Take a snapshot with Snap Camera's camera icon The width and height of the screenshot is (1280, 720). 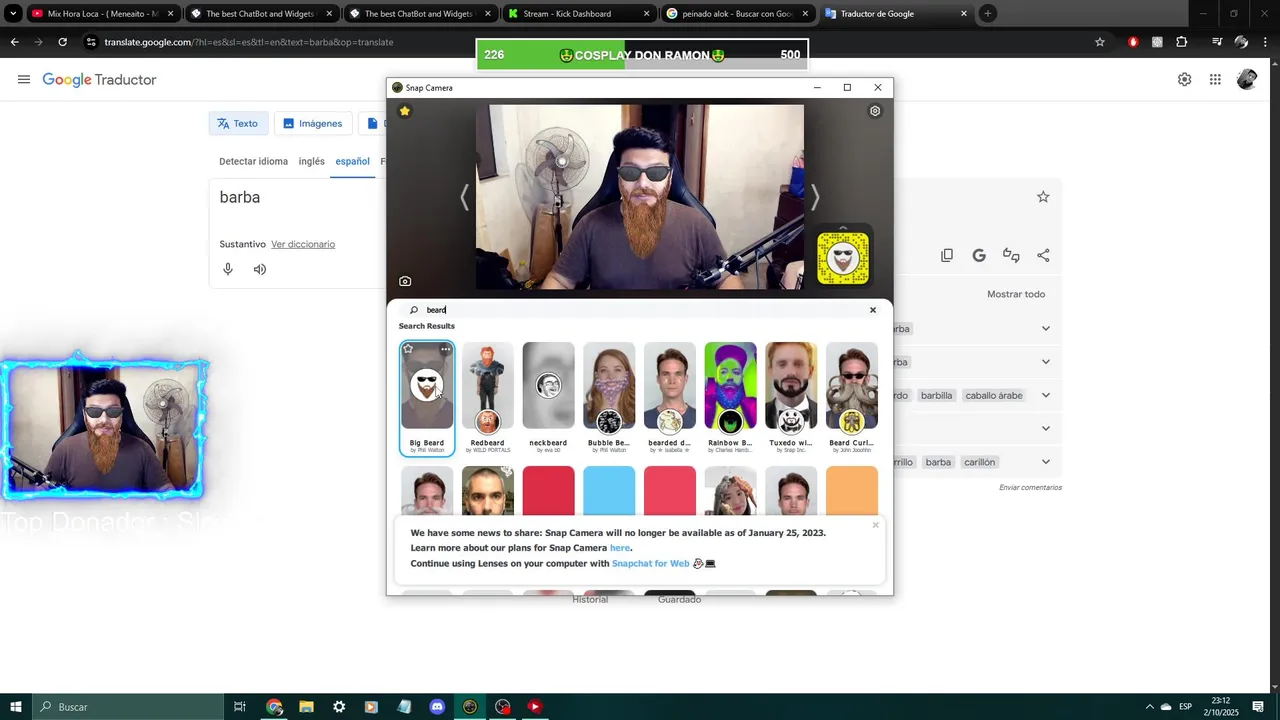[x=405, y=282]
